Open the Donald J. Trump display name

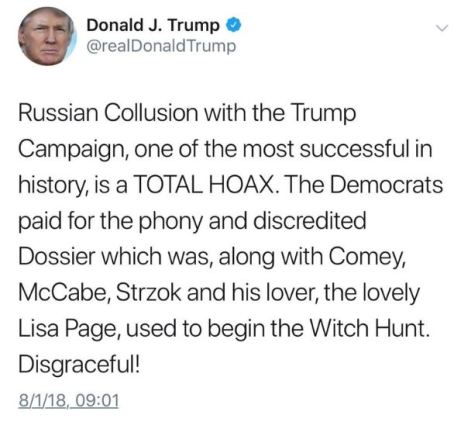coord(153,25)
